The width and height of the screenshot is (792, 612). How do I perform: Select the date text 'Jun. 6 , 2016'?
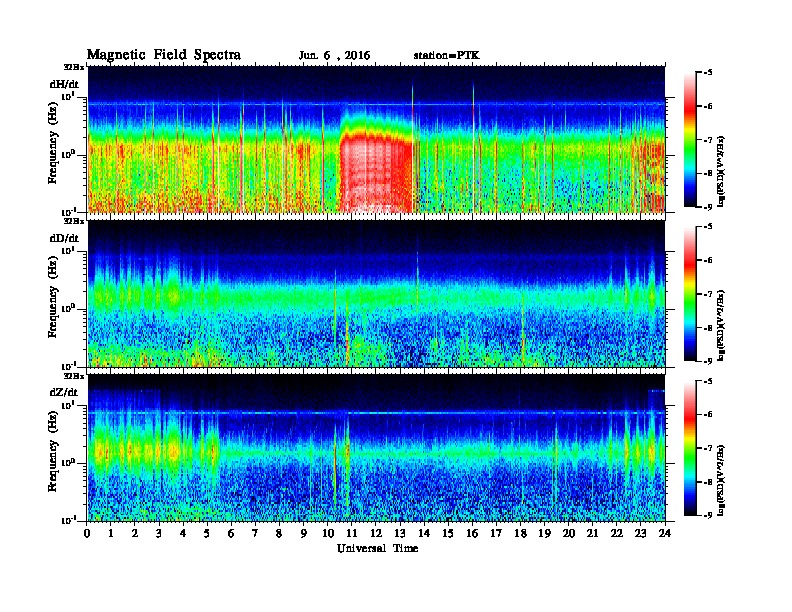click(334, 56)
